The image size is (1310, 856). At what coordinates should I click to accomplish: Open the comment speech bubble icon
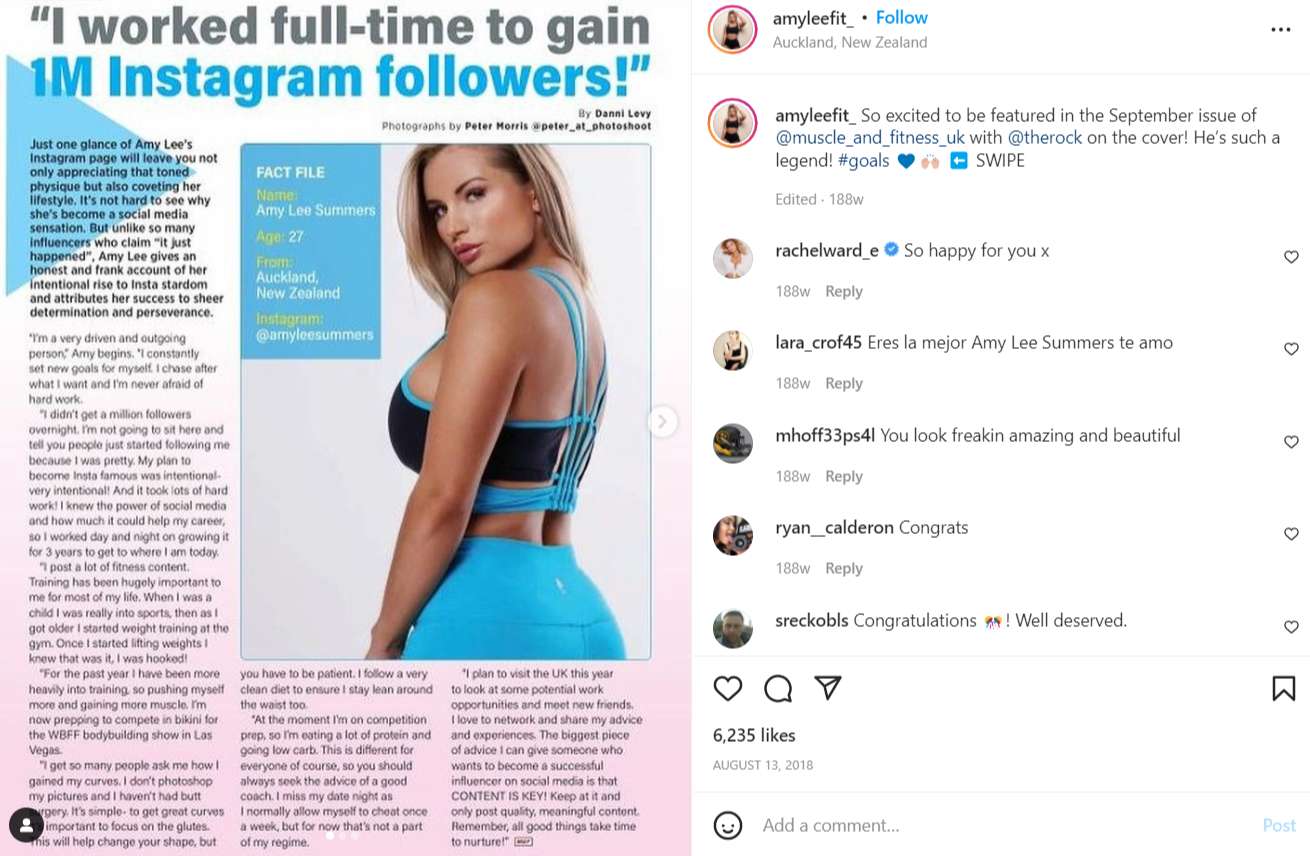click(x=778, y=688)
